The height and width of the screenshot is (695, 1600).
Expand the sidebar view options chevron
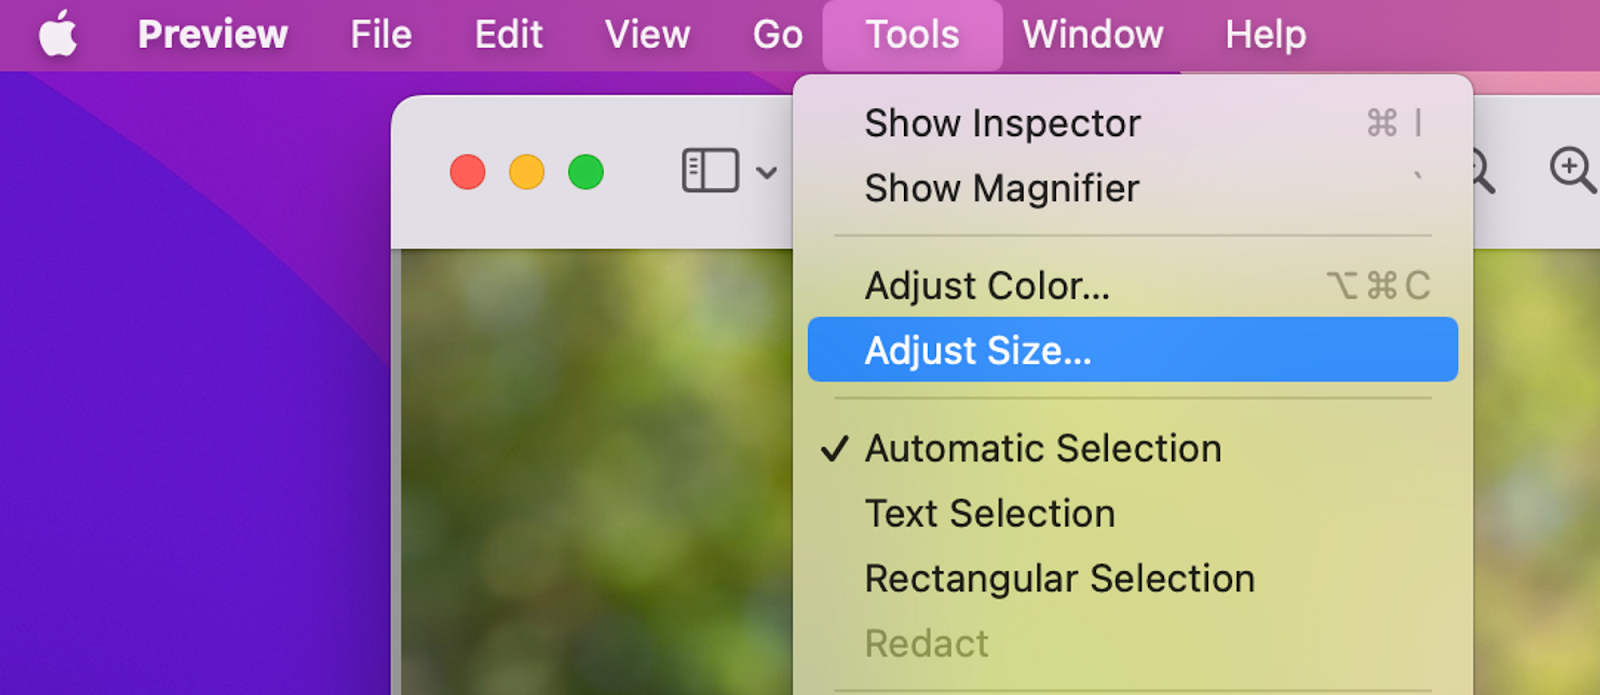click(x=767, y=172)
